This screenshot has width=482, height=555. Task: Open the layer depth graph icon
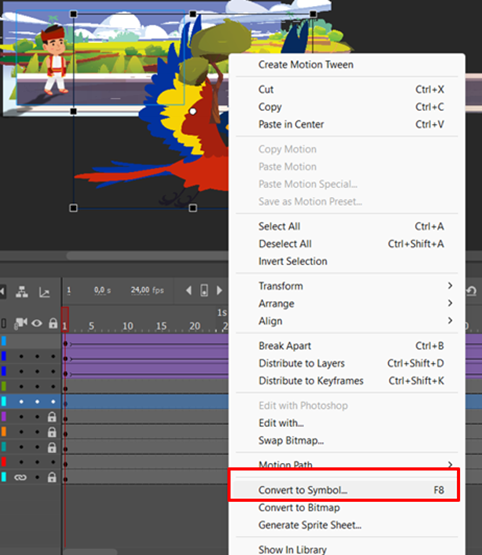click(x=44, y=292)
